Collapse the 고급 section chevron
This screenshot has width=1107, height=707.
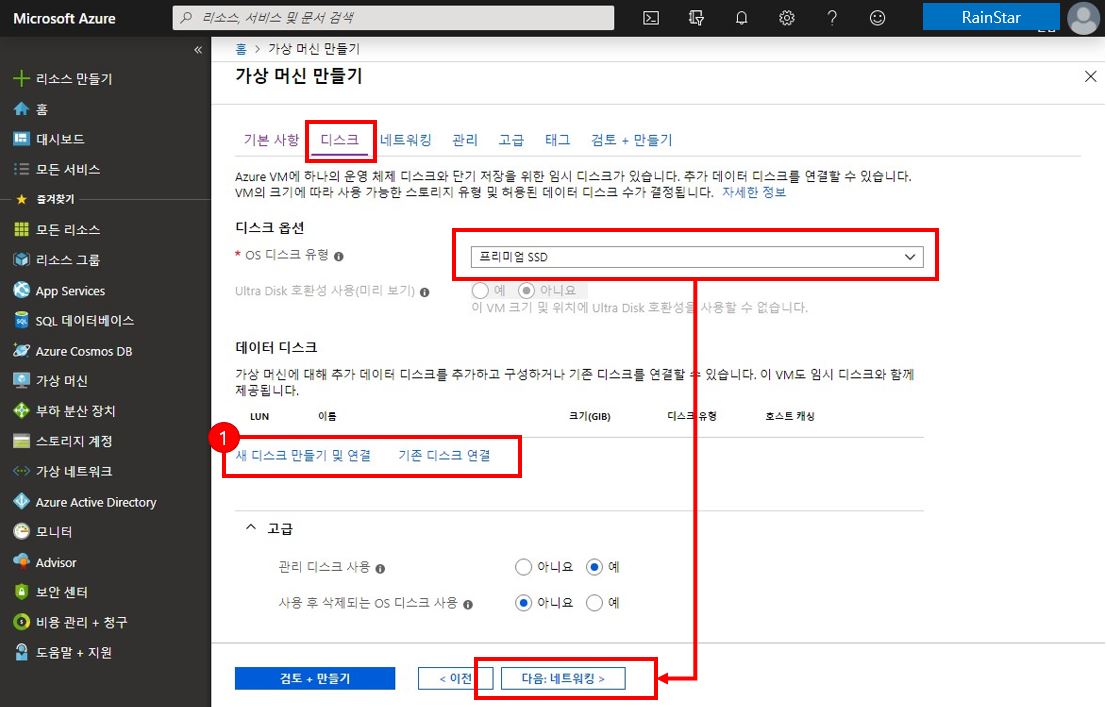[251, 528]
